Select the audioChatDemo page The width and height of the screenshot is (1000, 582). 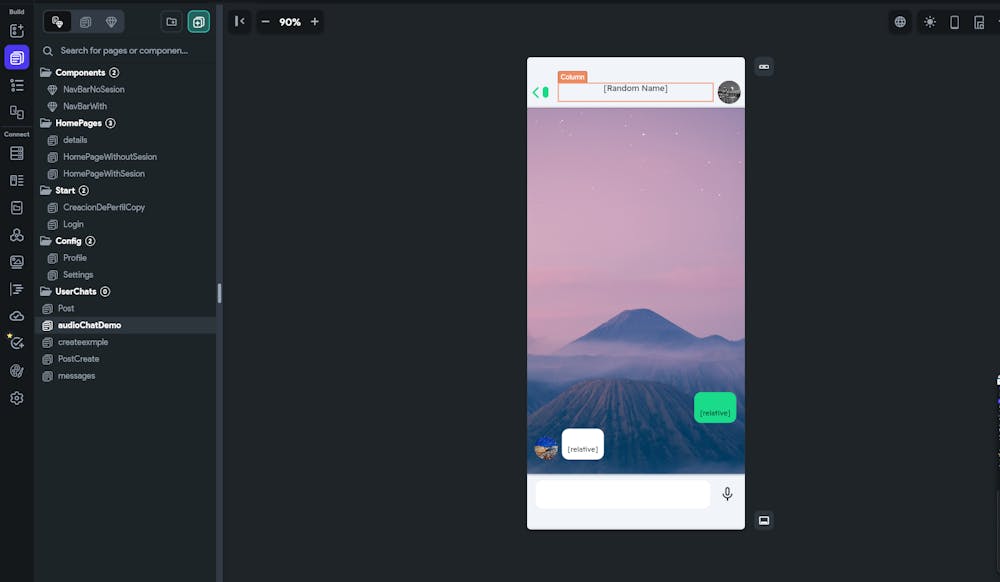coord(89,325)
